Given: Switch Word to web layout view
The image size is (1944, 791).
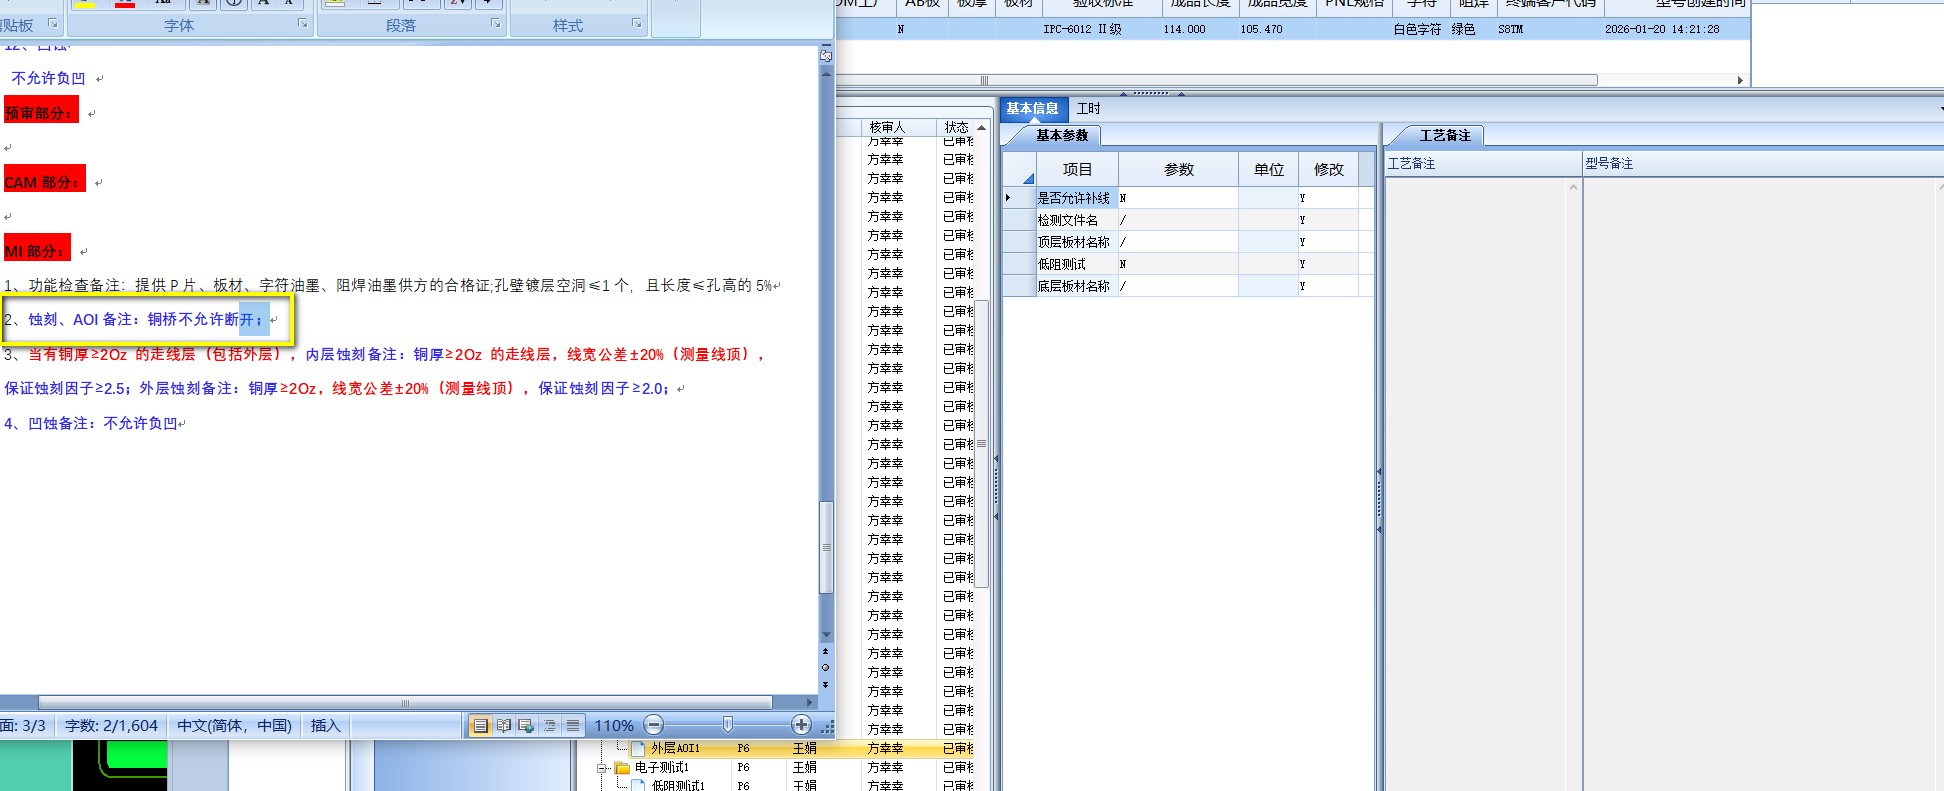Looking at the screenshot, I should (x=526, y=726).
